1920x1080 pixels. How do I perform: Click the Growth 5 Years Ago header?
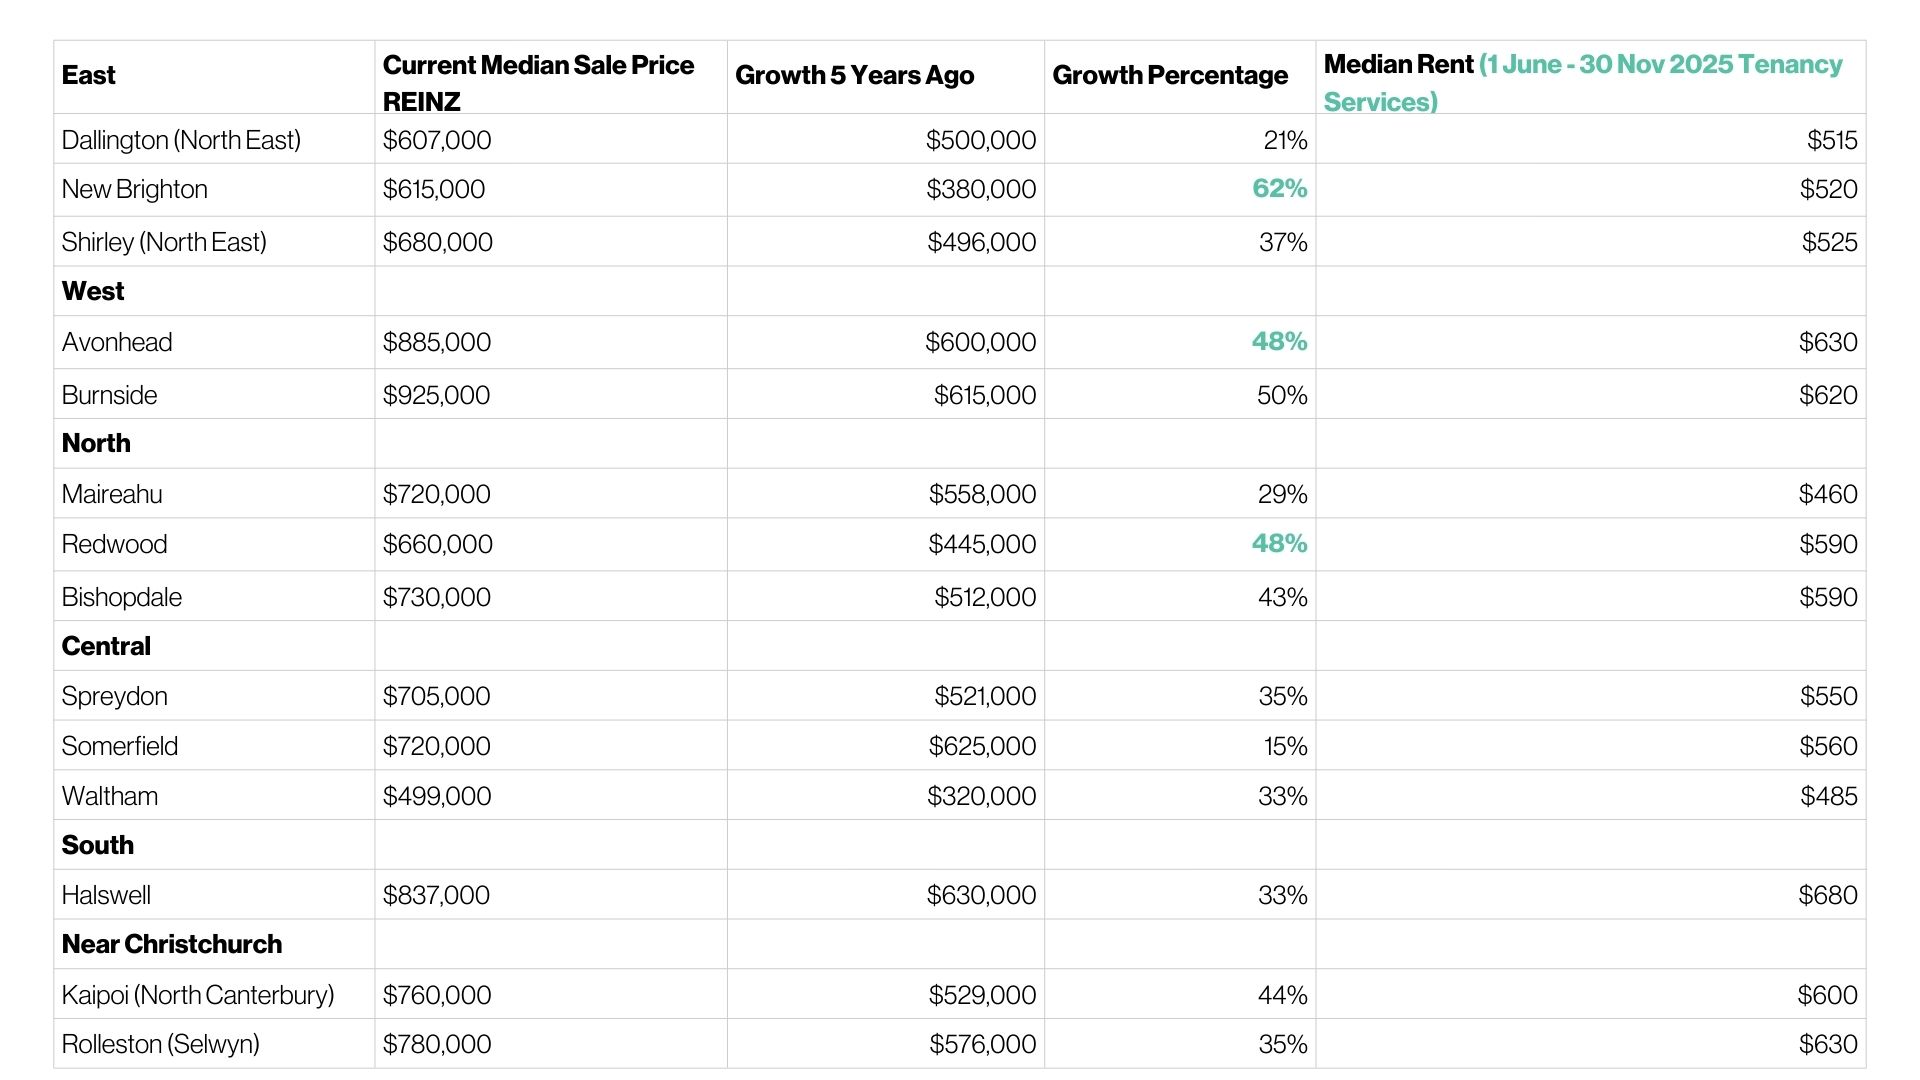854,75
